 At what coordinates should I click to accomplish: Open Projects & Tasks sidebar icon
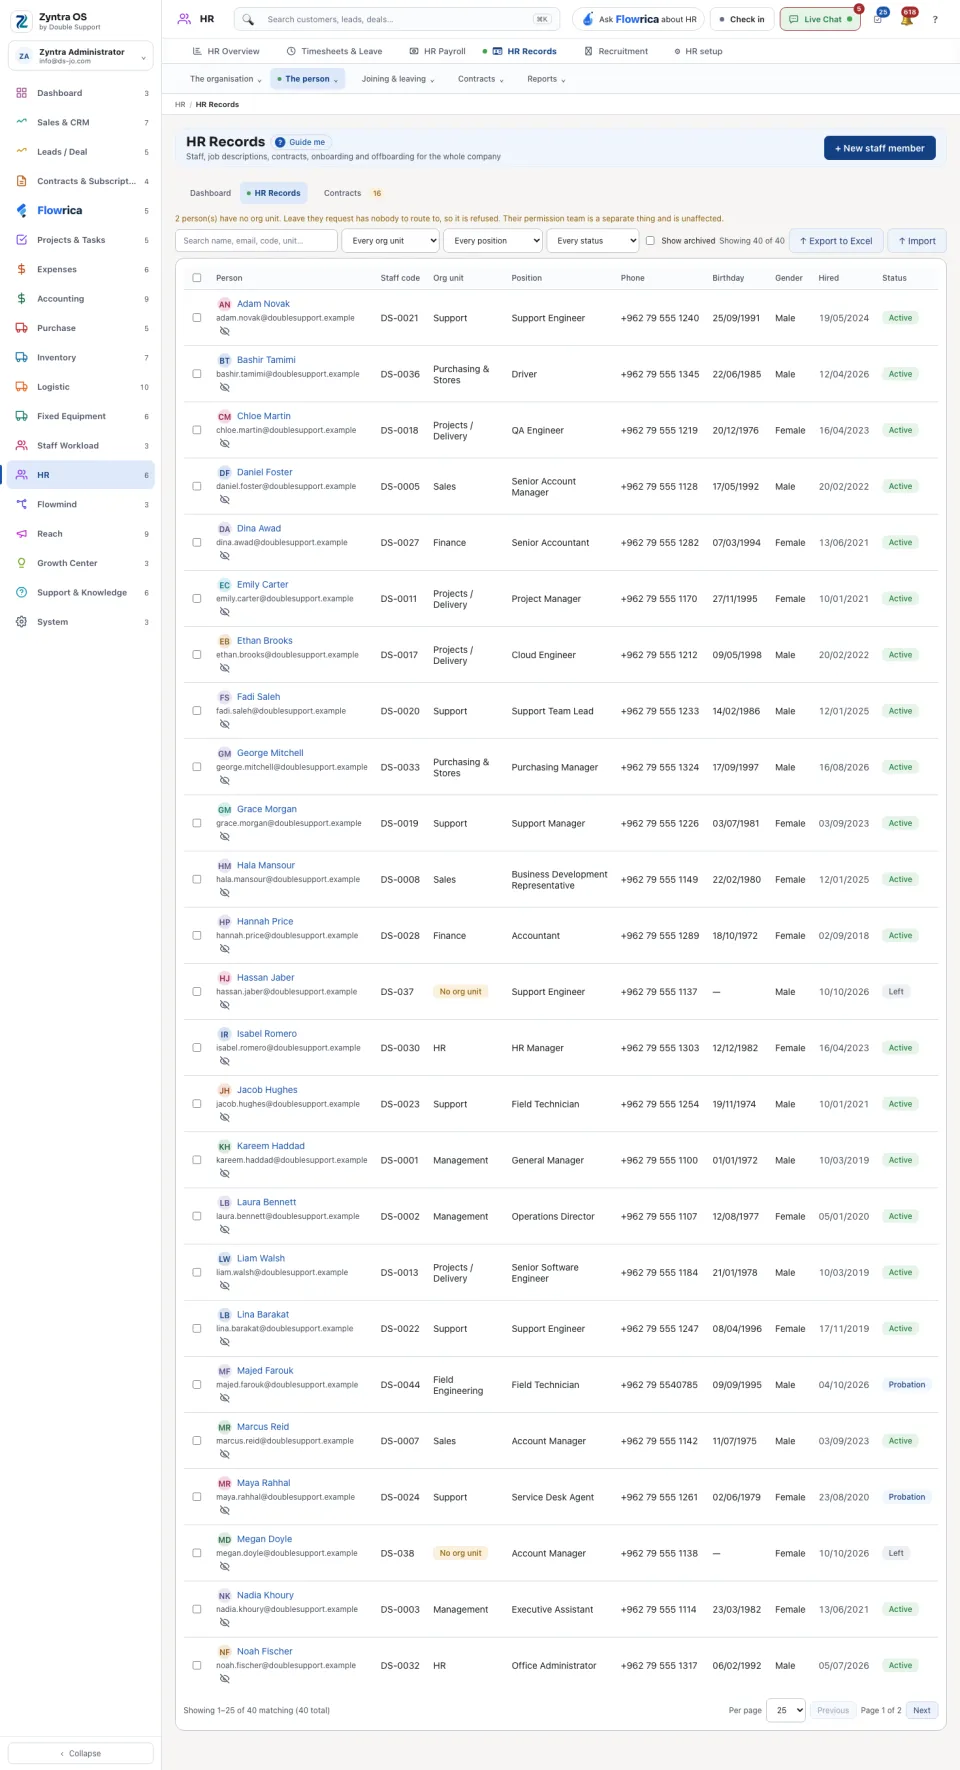click(x=21, y=240)
